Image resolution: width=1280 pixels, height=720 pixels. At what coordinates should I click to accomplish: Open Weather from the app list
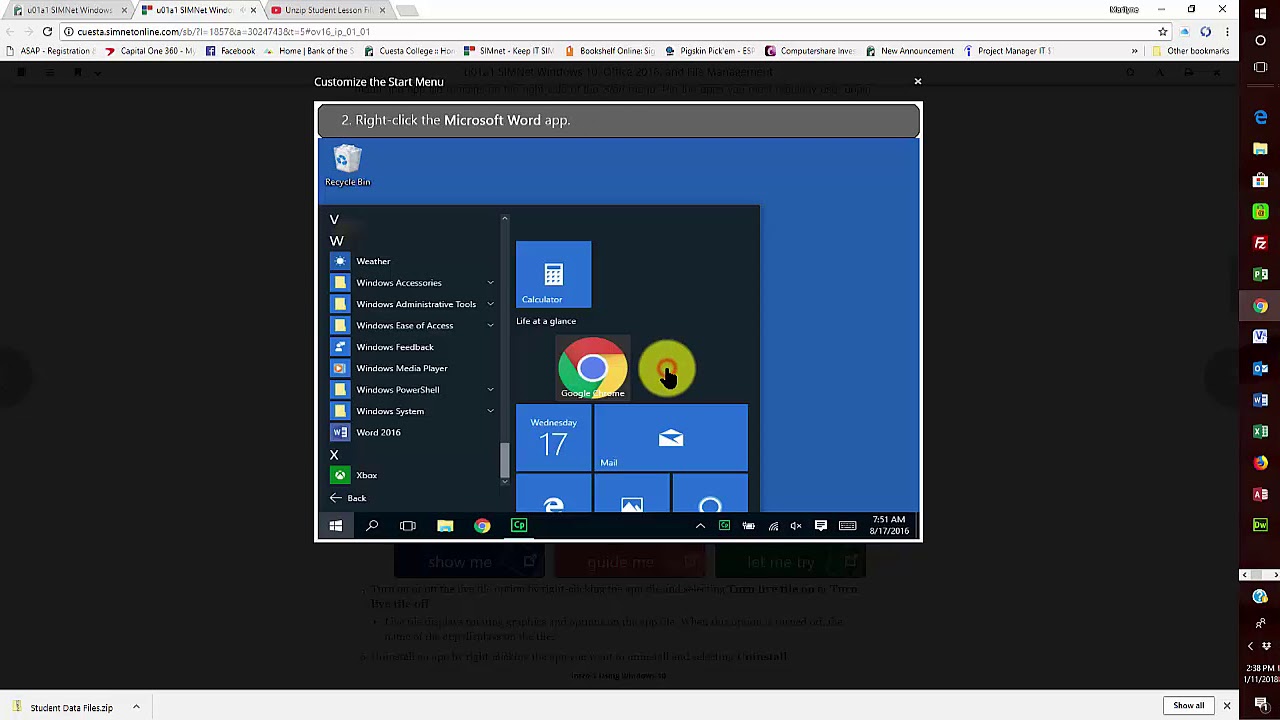pos(373,261)
